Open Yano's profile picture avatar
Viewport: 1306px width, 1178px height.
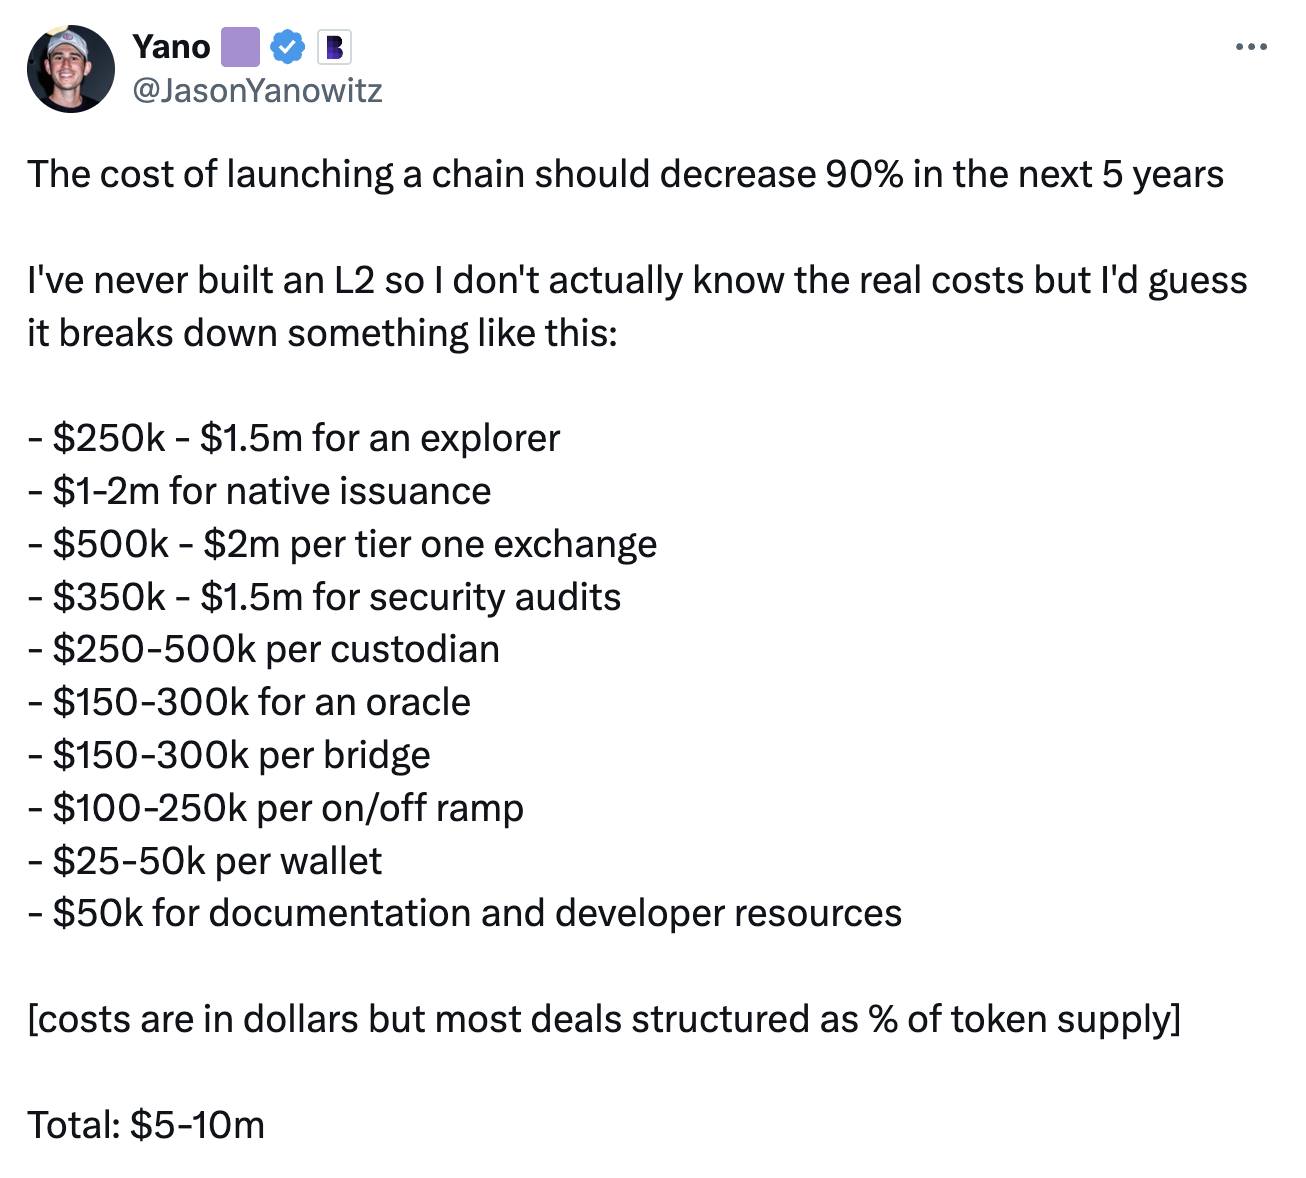(70, 69)
